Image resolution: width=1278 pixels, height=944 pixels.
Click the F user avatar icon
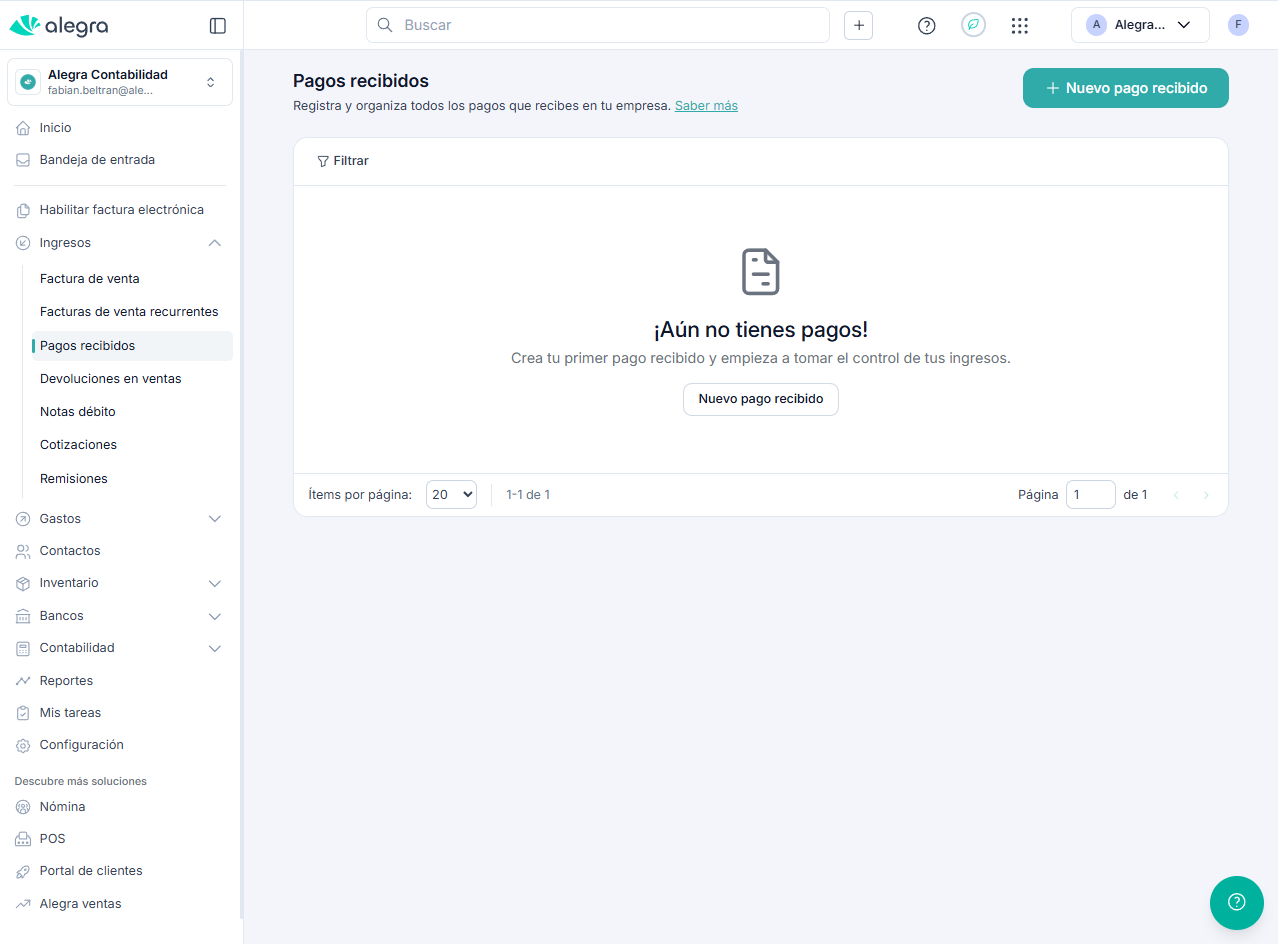point(1238,25)
